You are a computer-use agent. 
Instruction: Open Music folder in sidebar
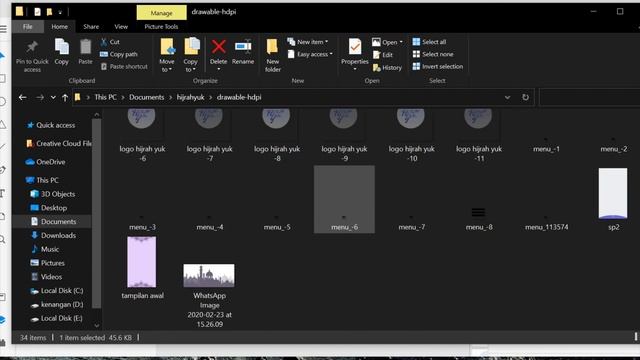pyautogui.click(x=45, y=249)
